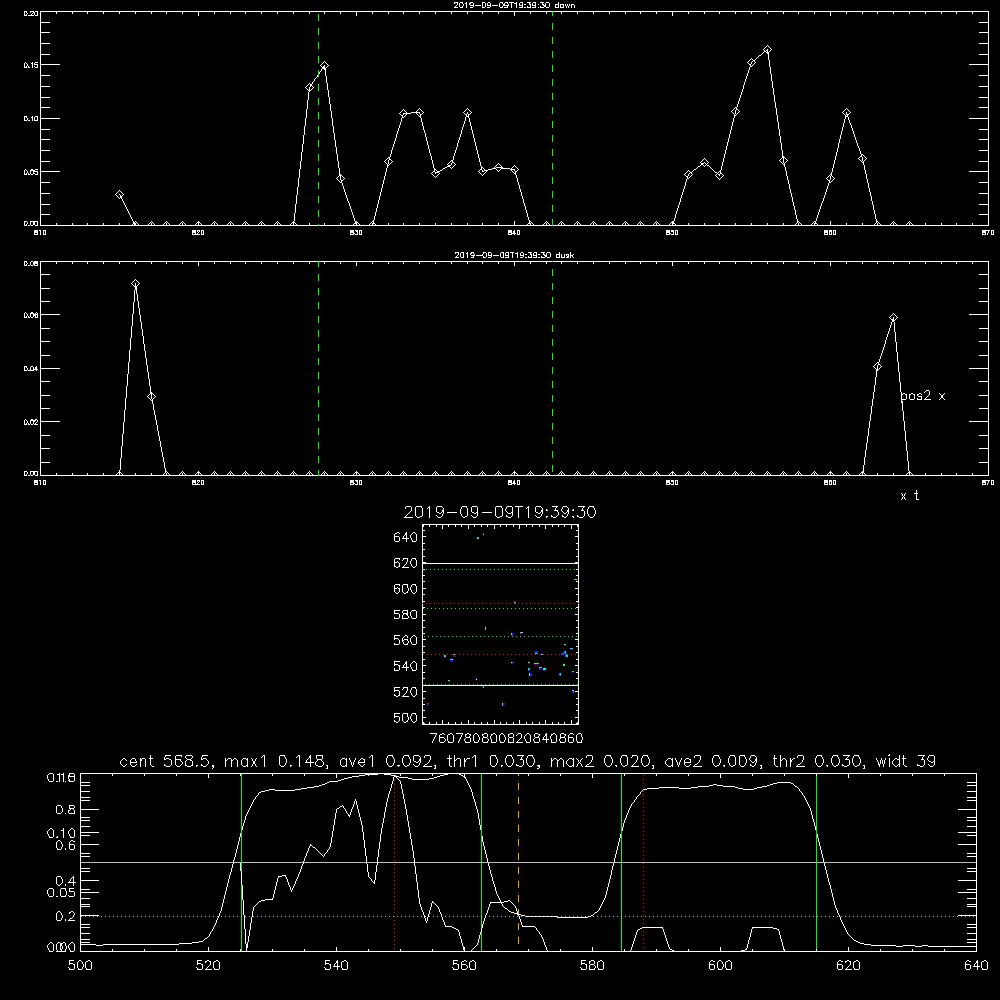Click the '0.8' y-axis label of bottom plot
The image size is (1000, 1000).
pyautogui.click(x=66, y=810)
